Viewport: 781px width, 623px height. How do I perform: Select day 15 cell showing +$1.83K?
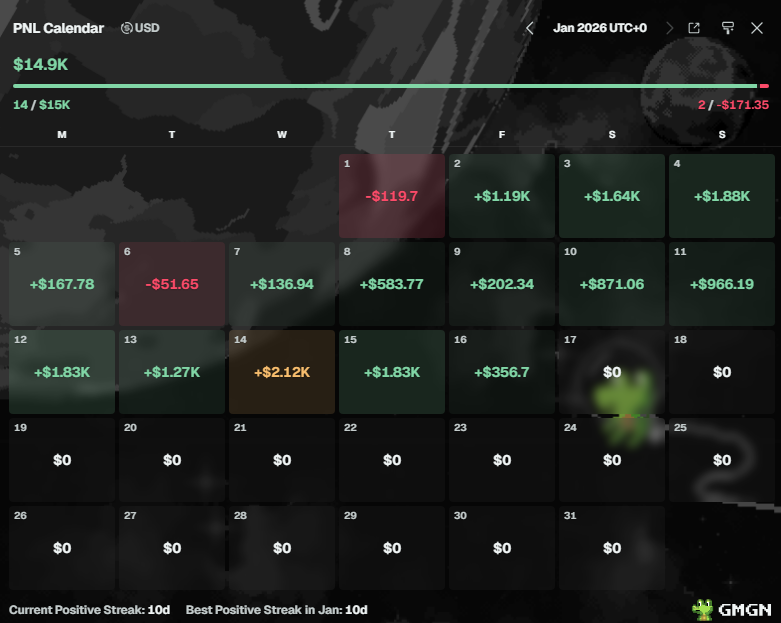click(392, 372)
